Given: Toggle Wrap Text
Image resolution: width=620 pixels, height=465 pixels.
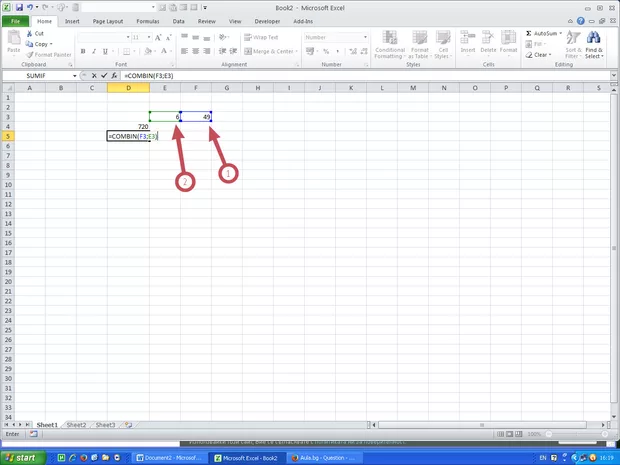Looking at the screenshot, I should coord(261,37).
